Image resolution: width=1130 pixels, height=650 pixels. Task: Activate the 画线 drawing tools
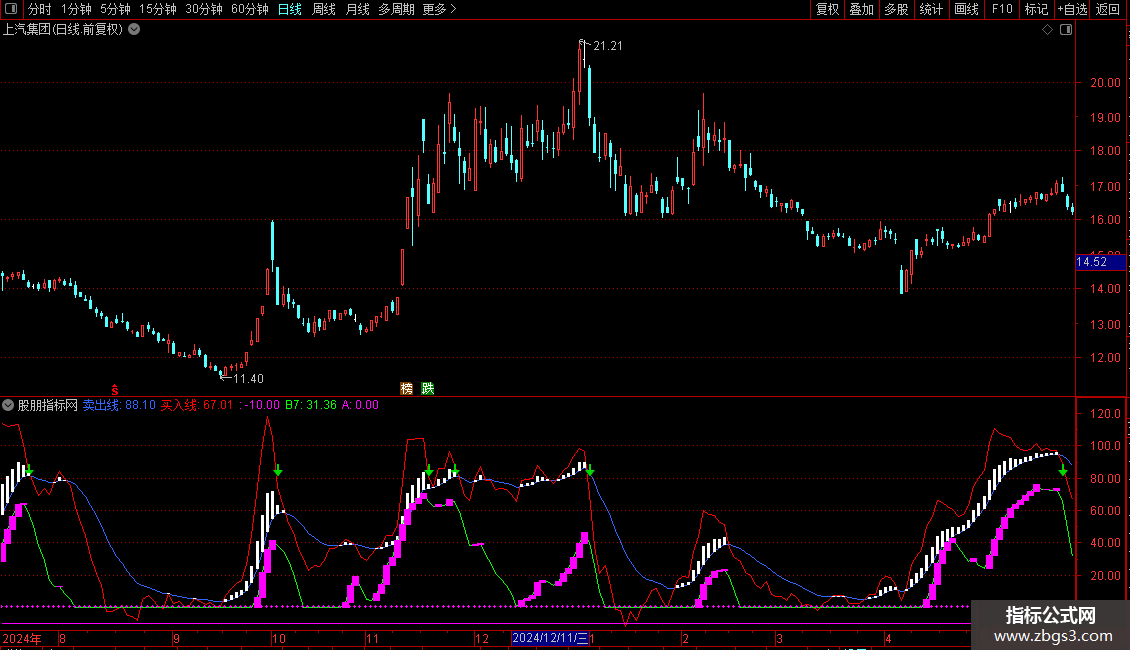click(x=966, y=9)
